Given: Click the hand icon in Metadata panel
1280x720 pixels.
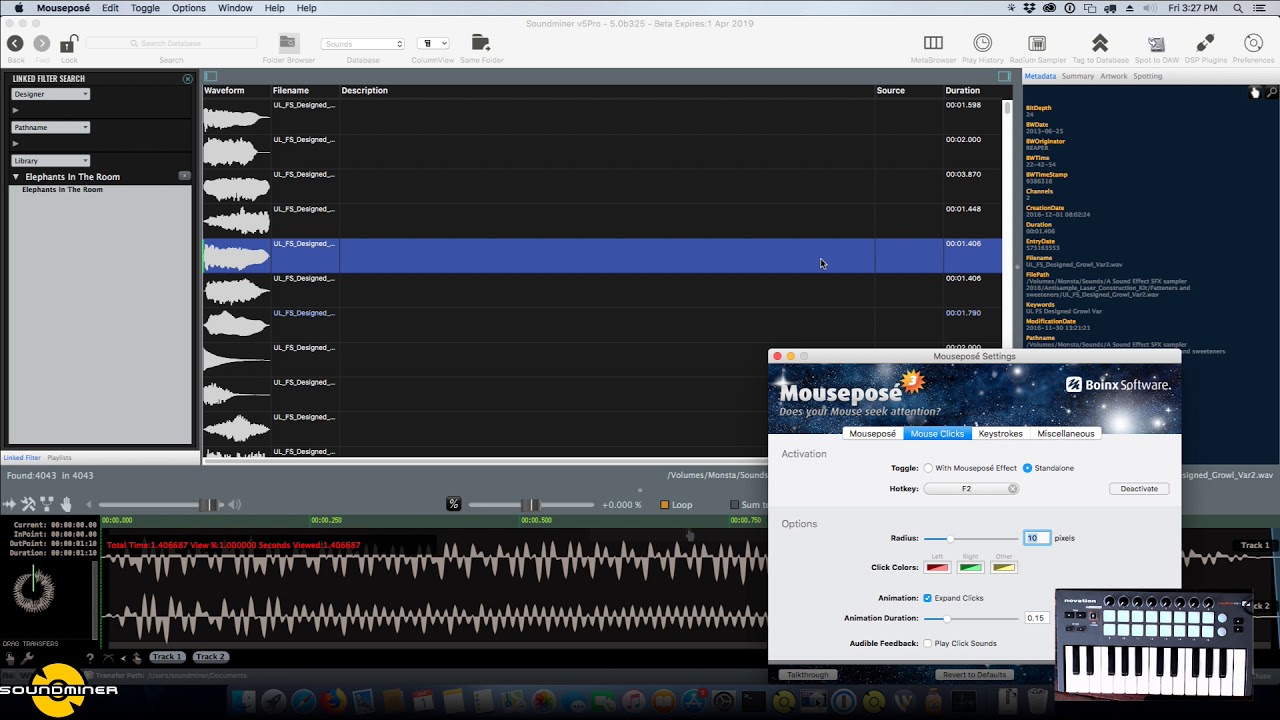Looking at the screenshot, I should pyautogui.click(x=1255, y=92).
